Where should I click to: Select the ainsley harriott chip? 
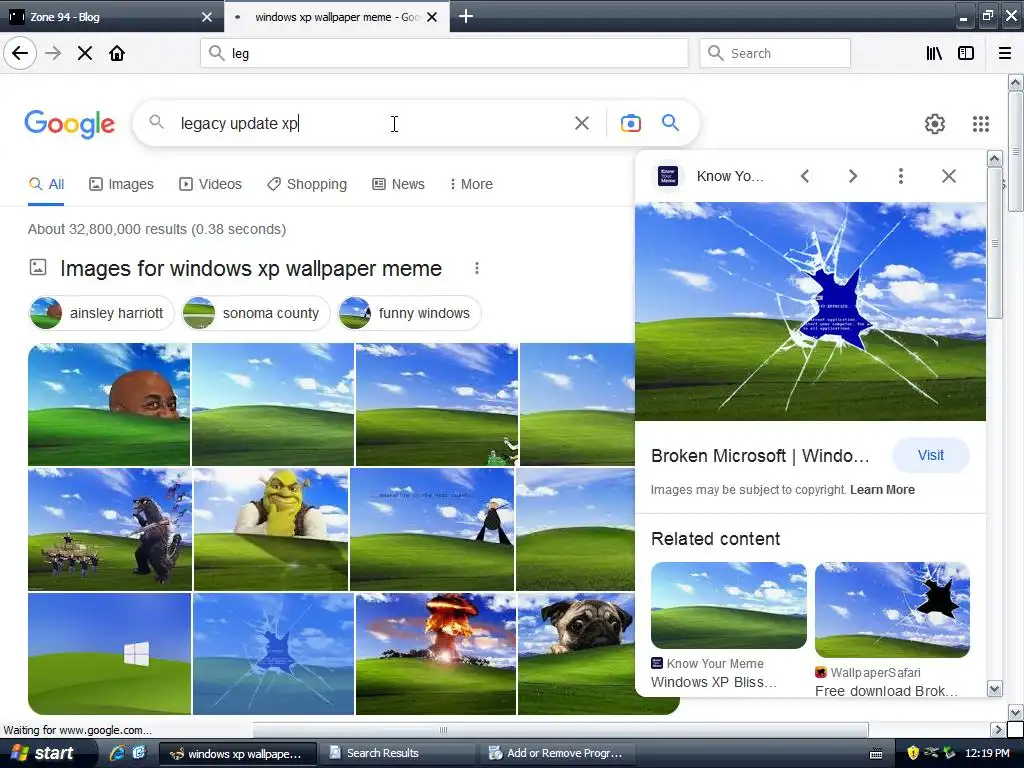pos(101,313)
